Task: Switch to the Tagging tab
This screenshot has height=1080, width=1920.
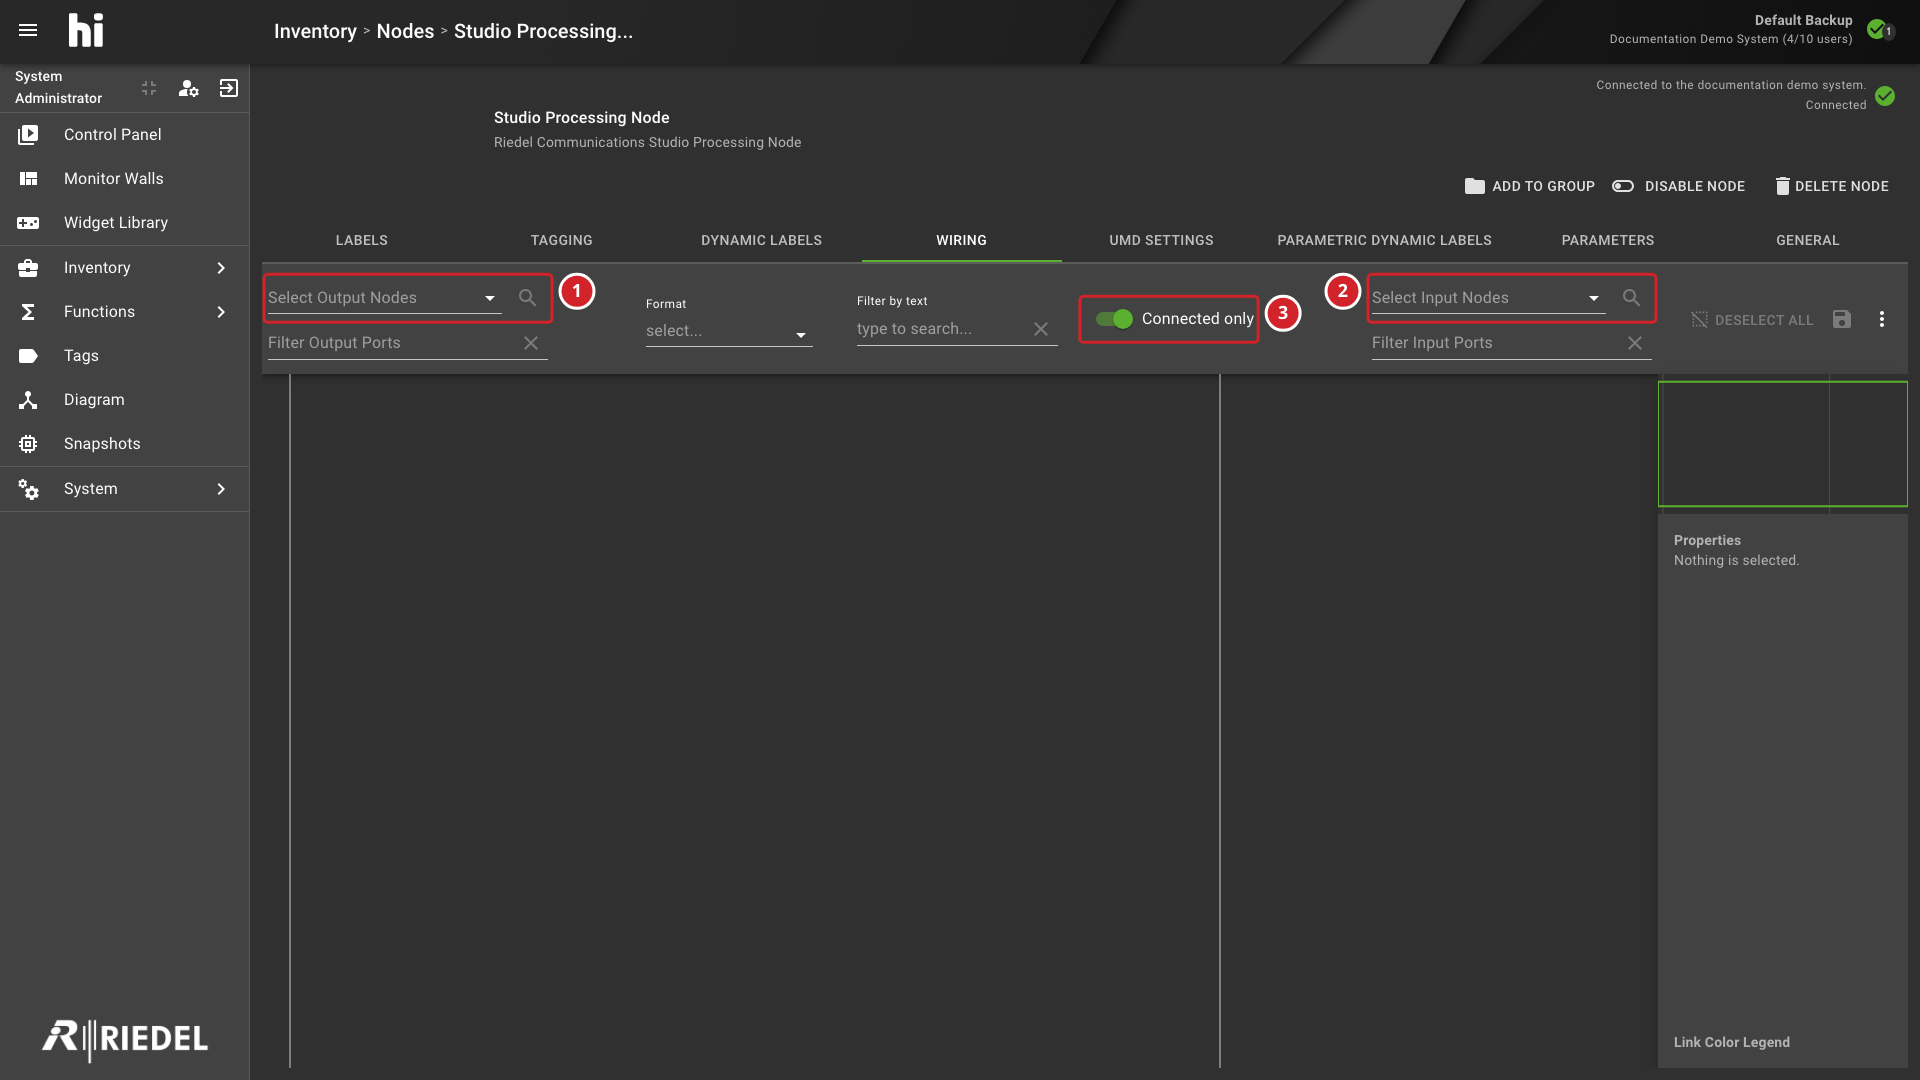Action: point(562,240)
